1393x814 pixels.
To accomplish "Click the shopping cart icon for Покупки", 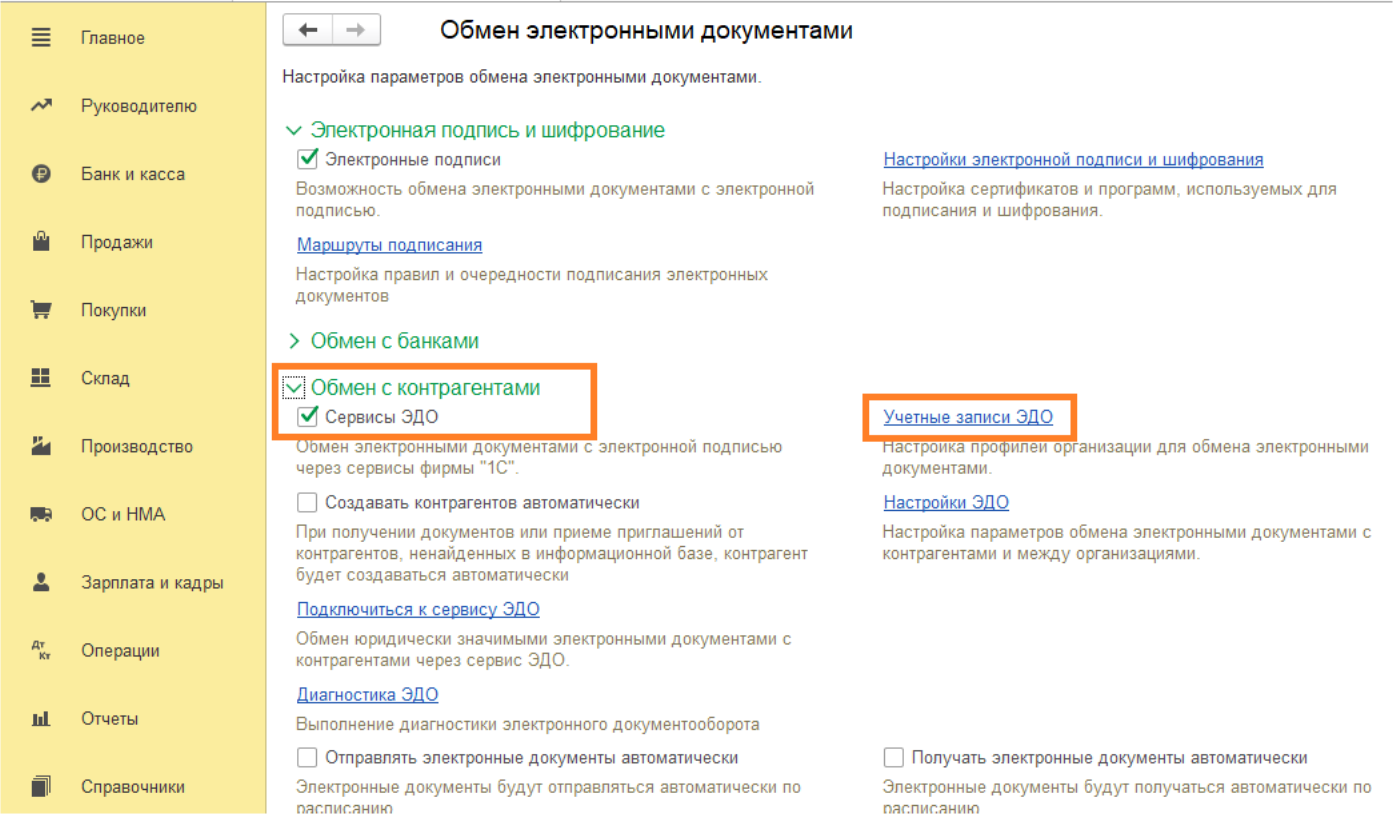I will pos(41,310).
